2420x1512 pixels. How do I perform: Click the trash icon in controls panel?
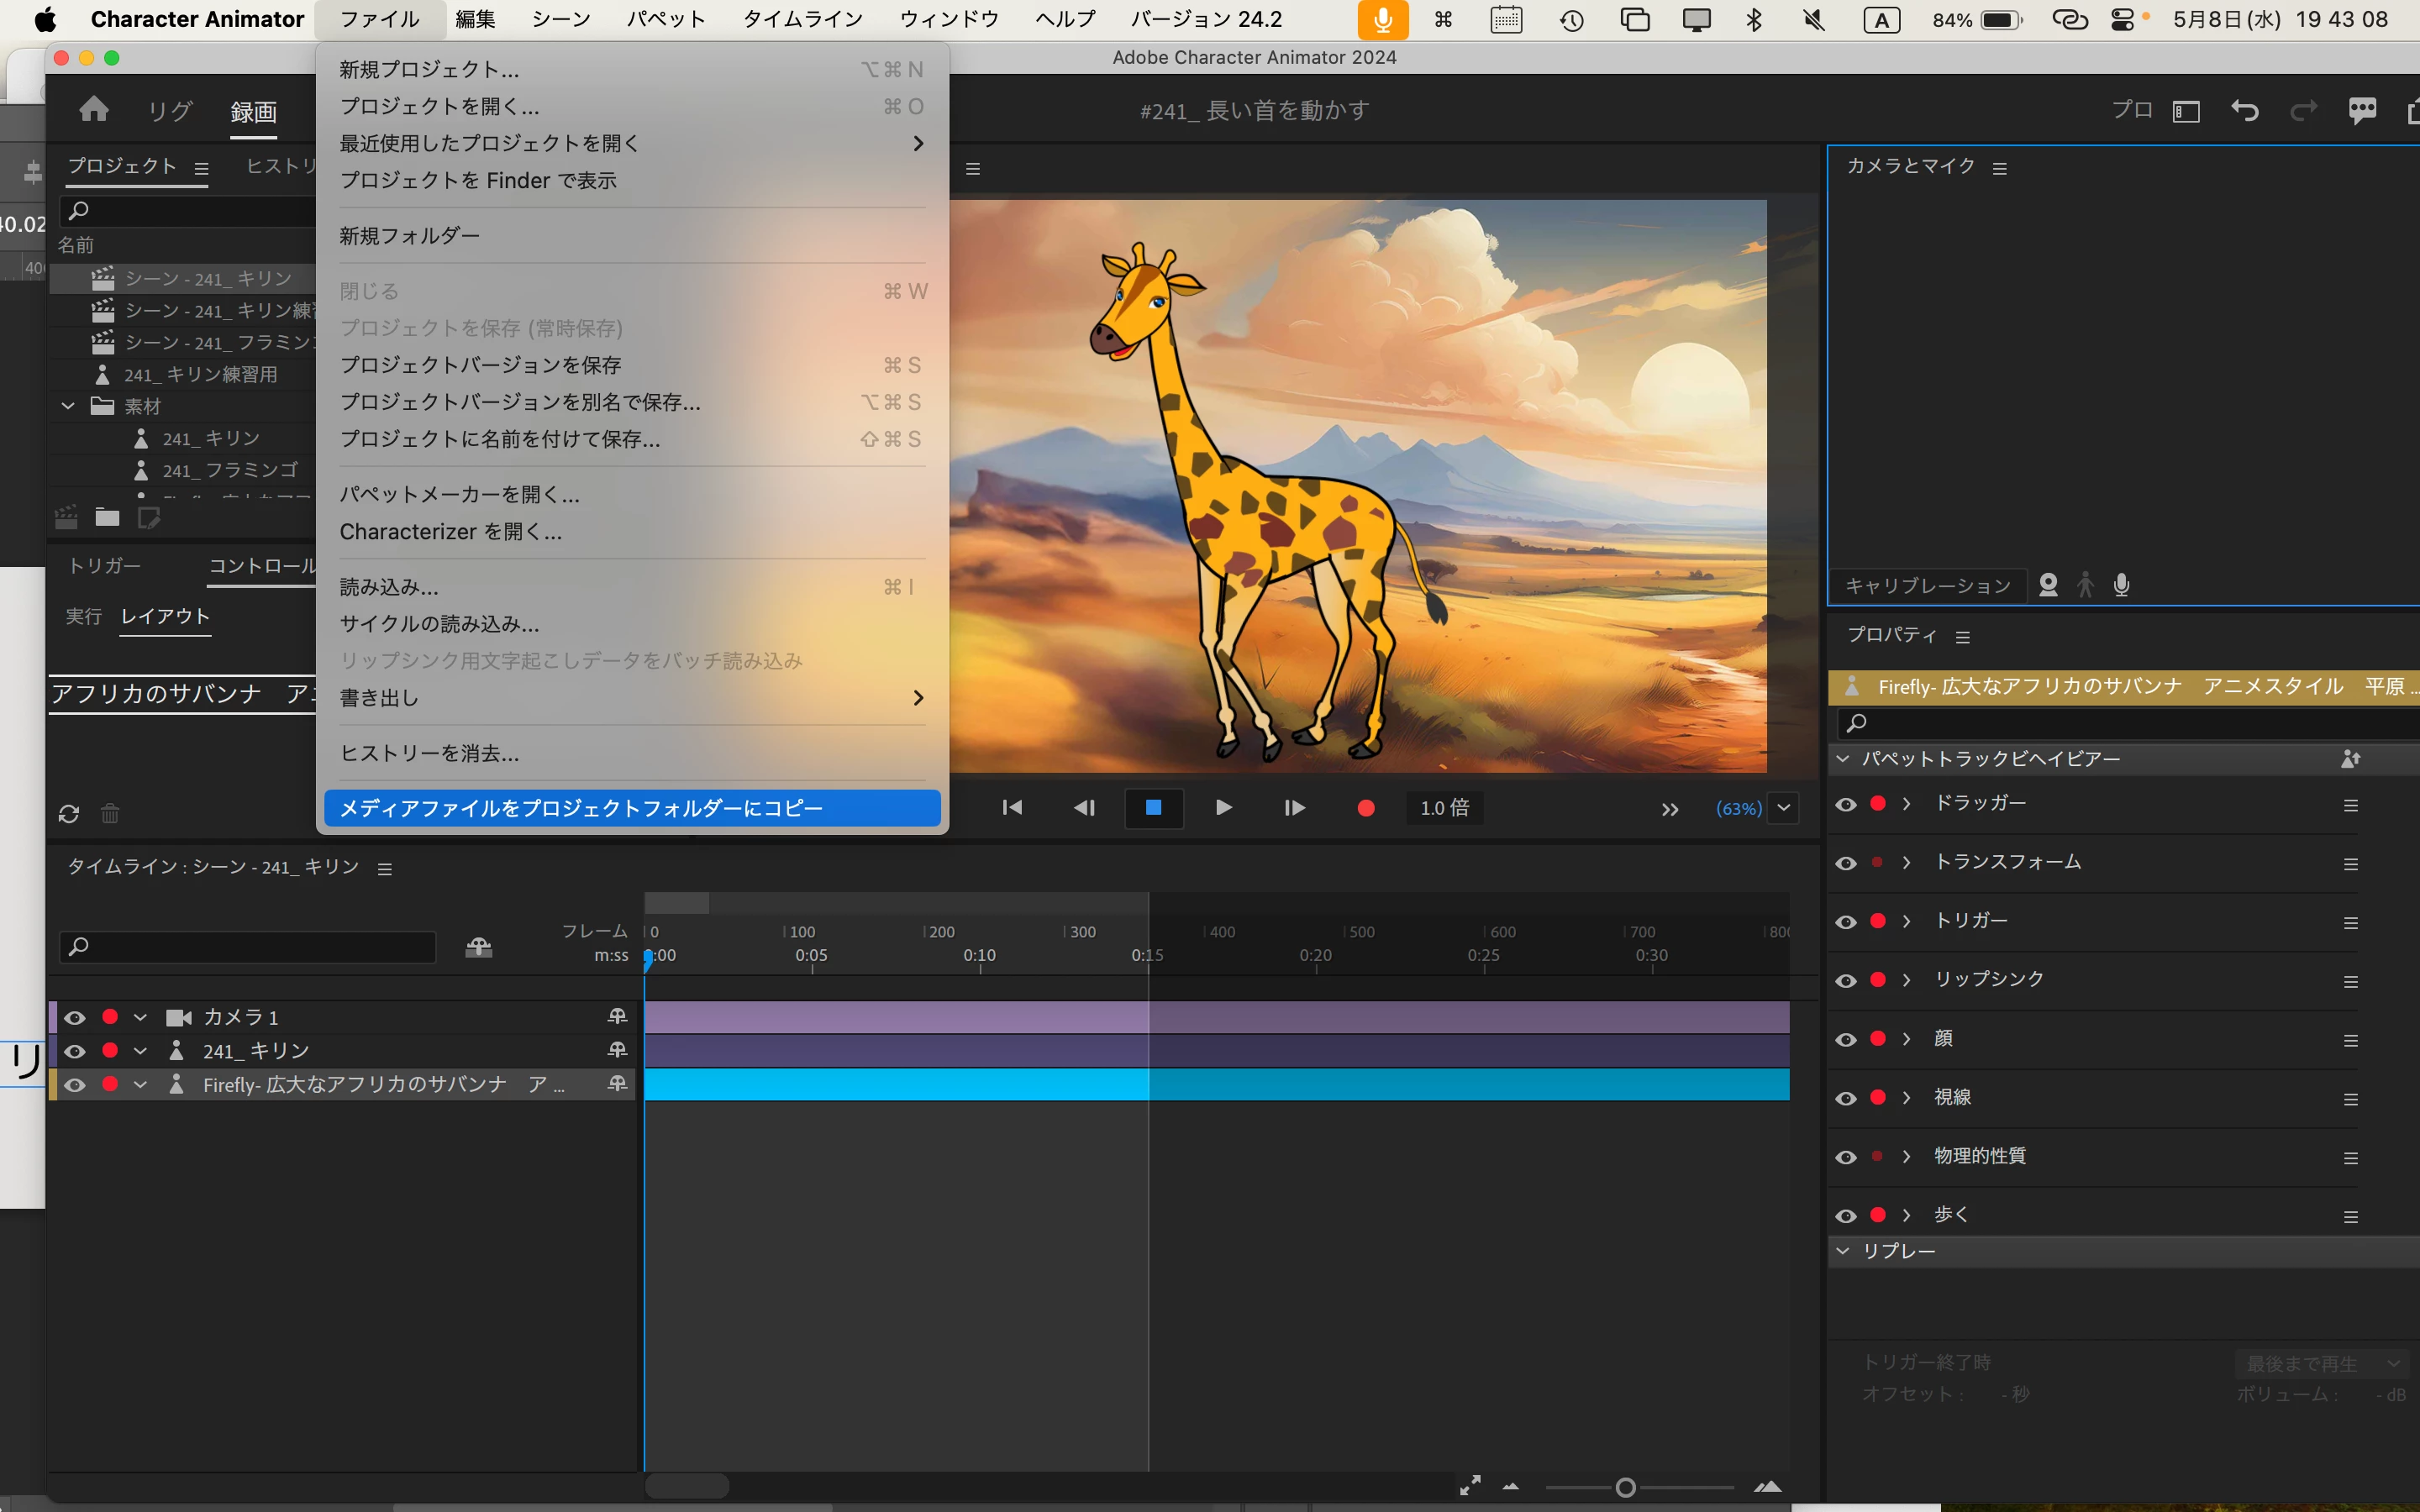click(110, 813)
